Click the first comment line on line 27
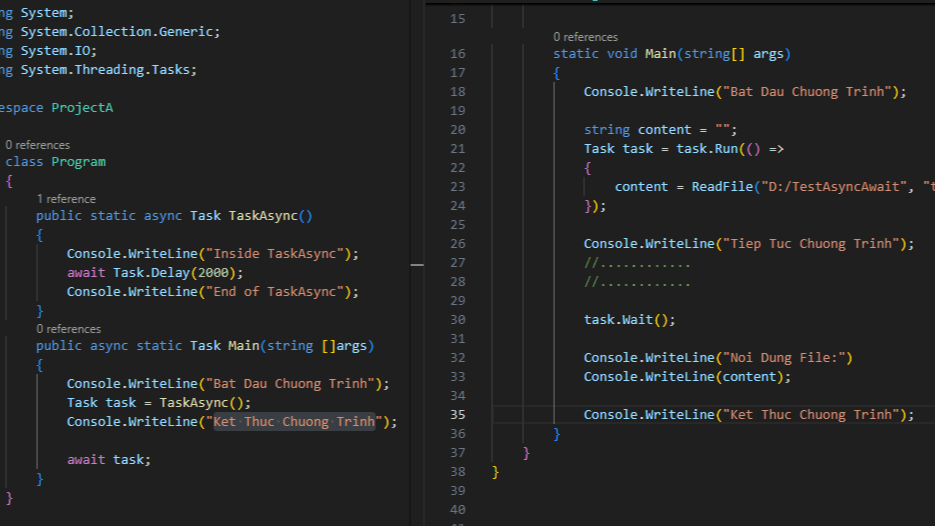The width and height of the screenshot is (935, 526). [x=637, y=263]
